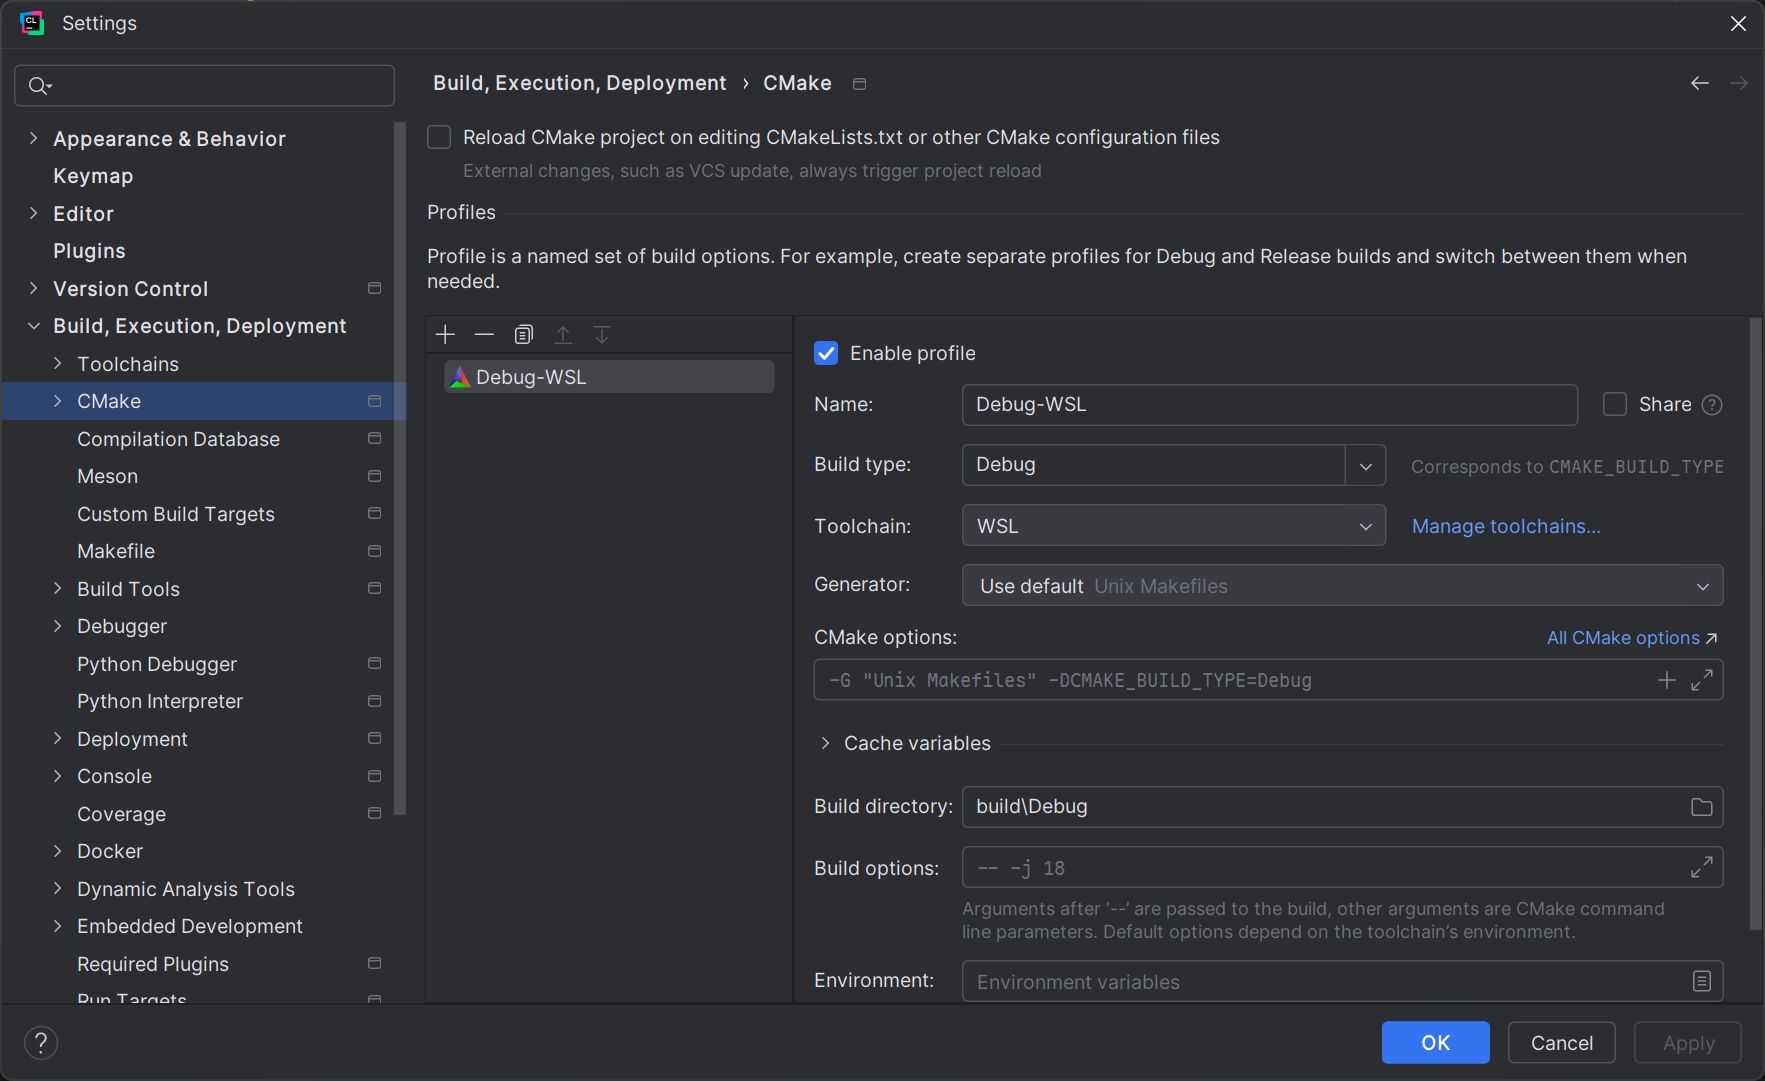Expand Cache variables section
The height and width of the screenshot is (1081, 1765).
[x=825, y=743]
